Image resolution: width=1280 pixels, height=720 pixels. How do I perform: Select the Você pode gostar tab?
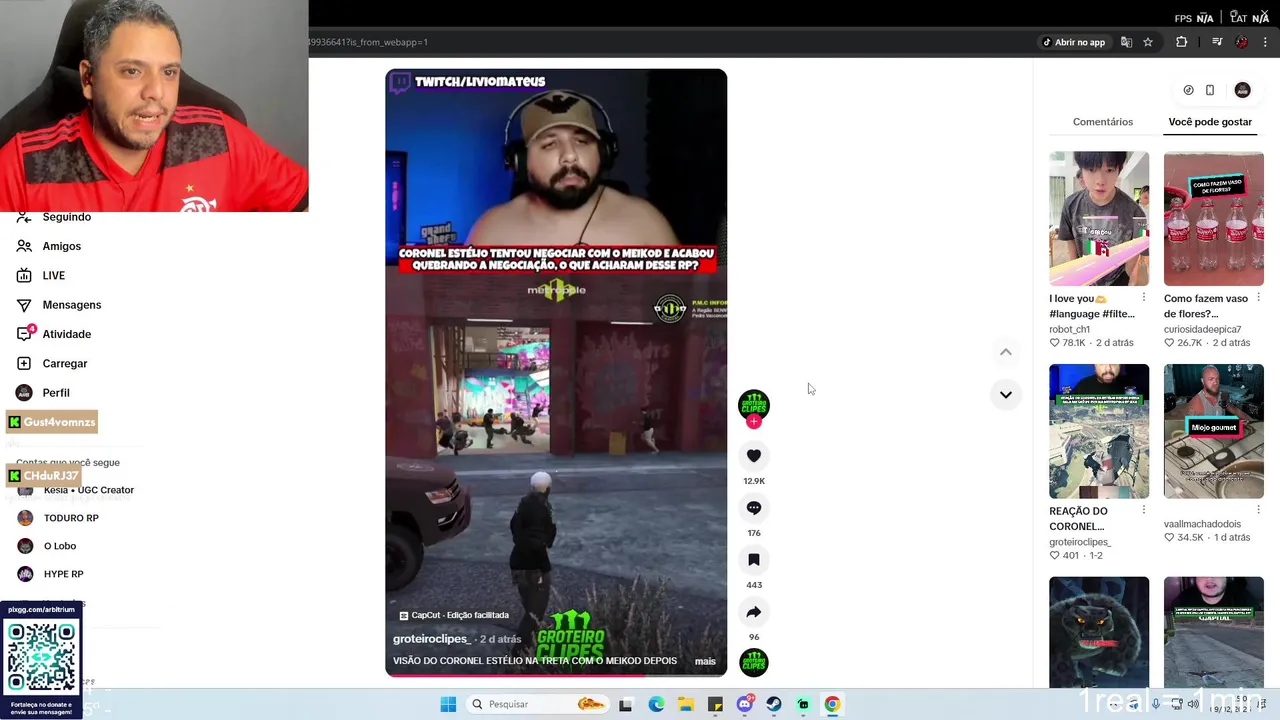pyautogui.click(x=1210, y=122)
